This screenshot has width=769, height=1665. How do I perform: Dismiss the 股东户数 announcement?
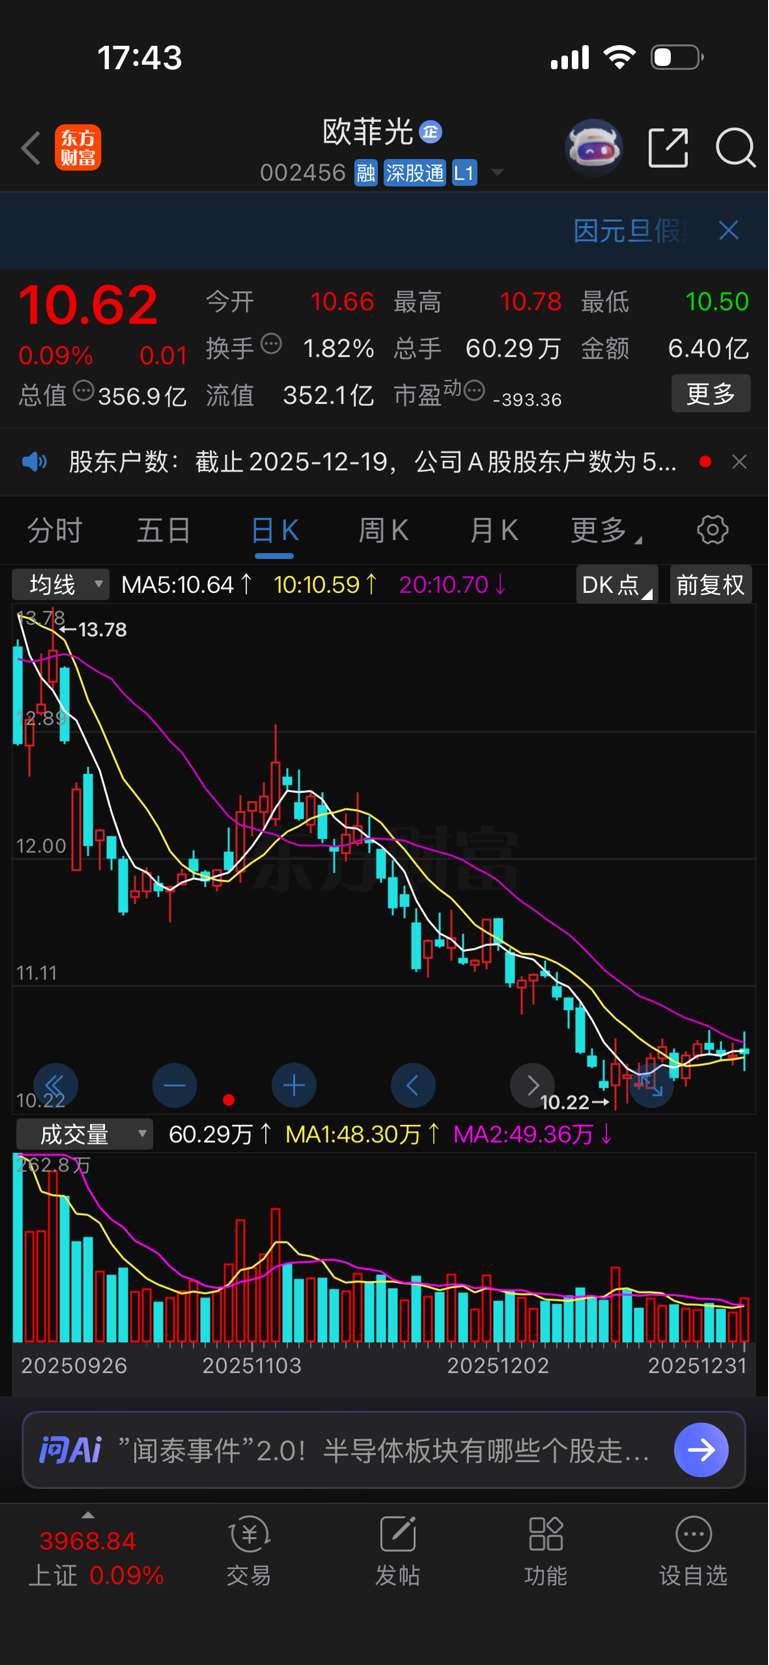click(739, 461)
